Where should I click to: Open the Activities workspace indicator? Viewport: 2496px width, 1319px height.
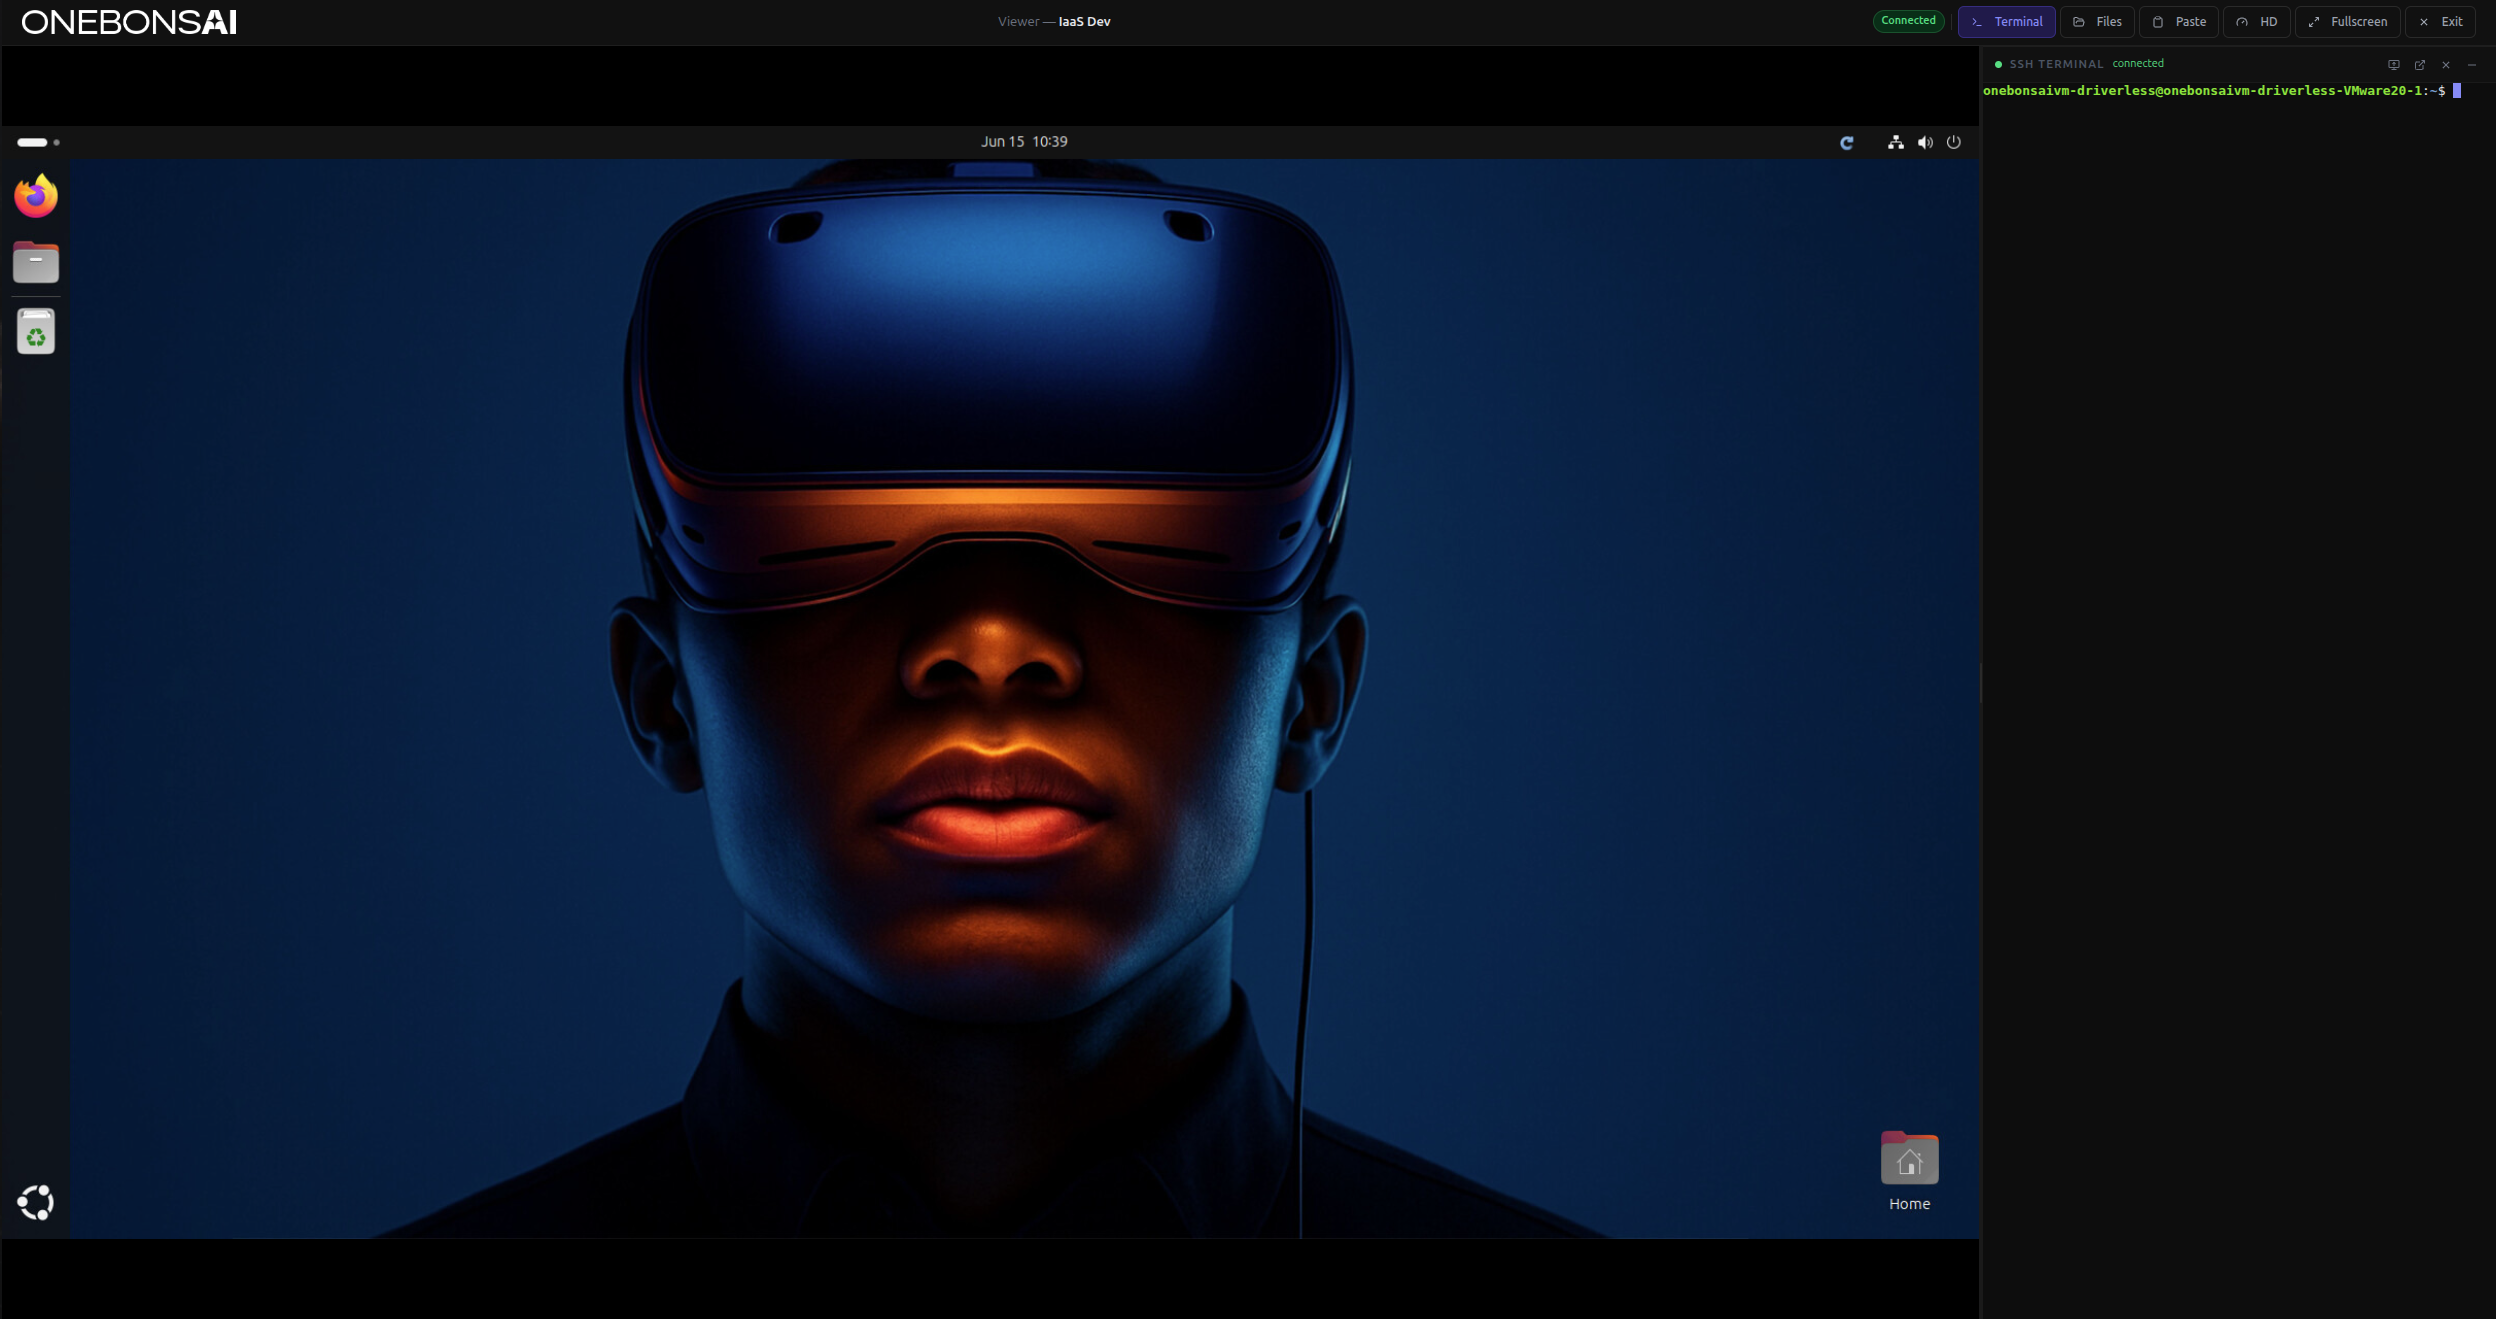click(38, 142)
